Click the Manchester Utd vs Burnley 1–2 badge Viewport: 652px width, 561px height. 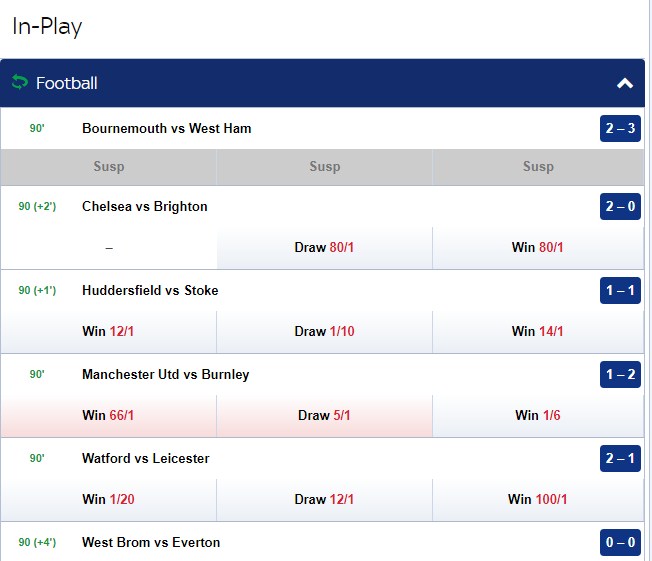pos(620,375)
